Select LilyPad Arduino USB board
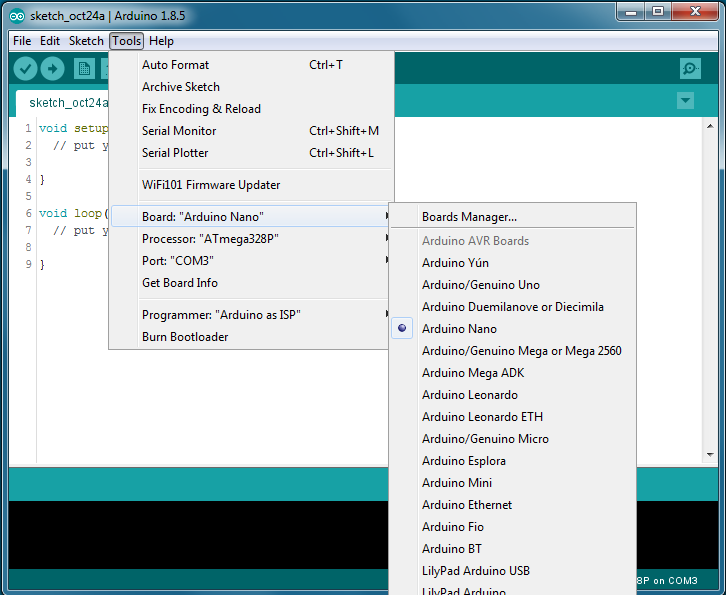 point(513,570)
